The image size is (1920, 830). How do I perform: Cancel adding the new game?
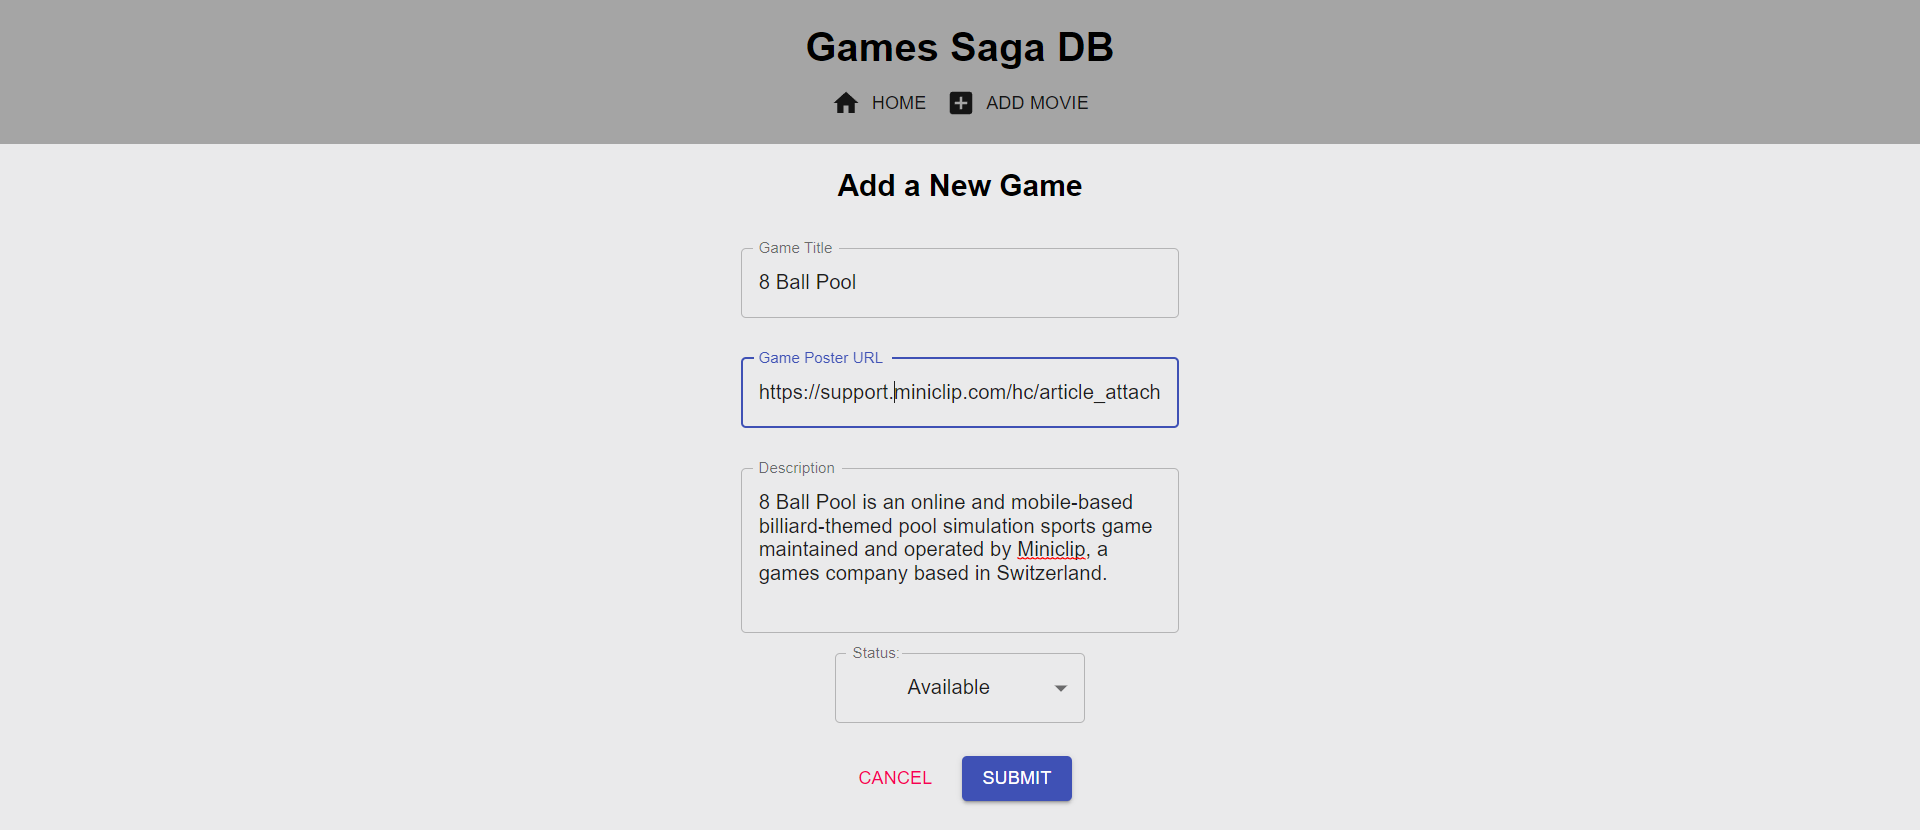(x=895, y=778)
